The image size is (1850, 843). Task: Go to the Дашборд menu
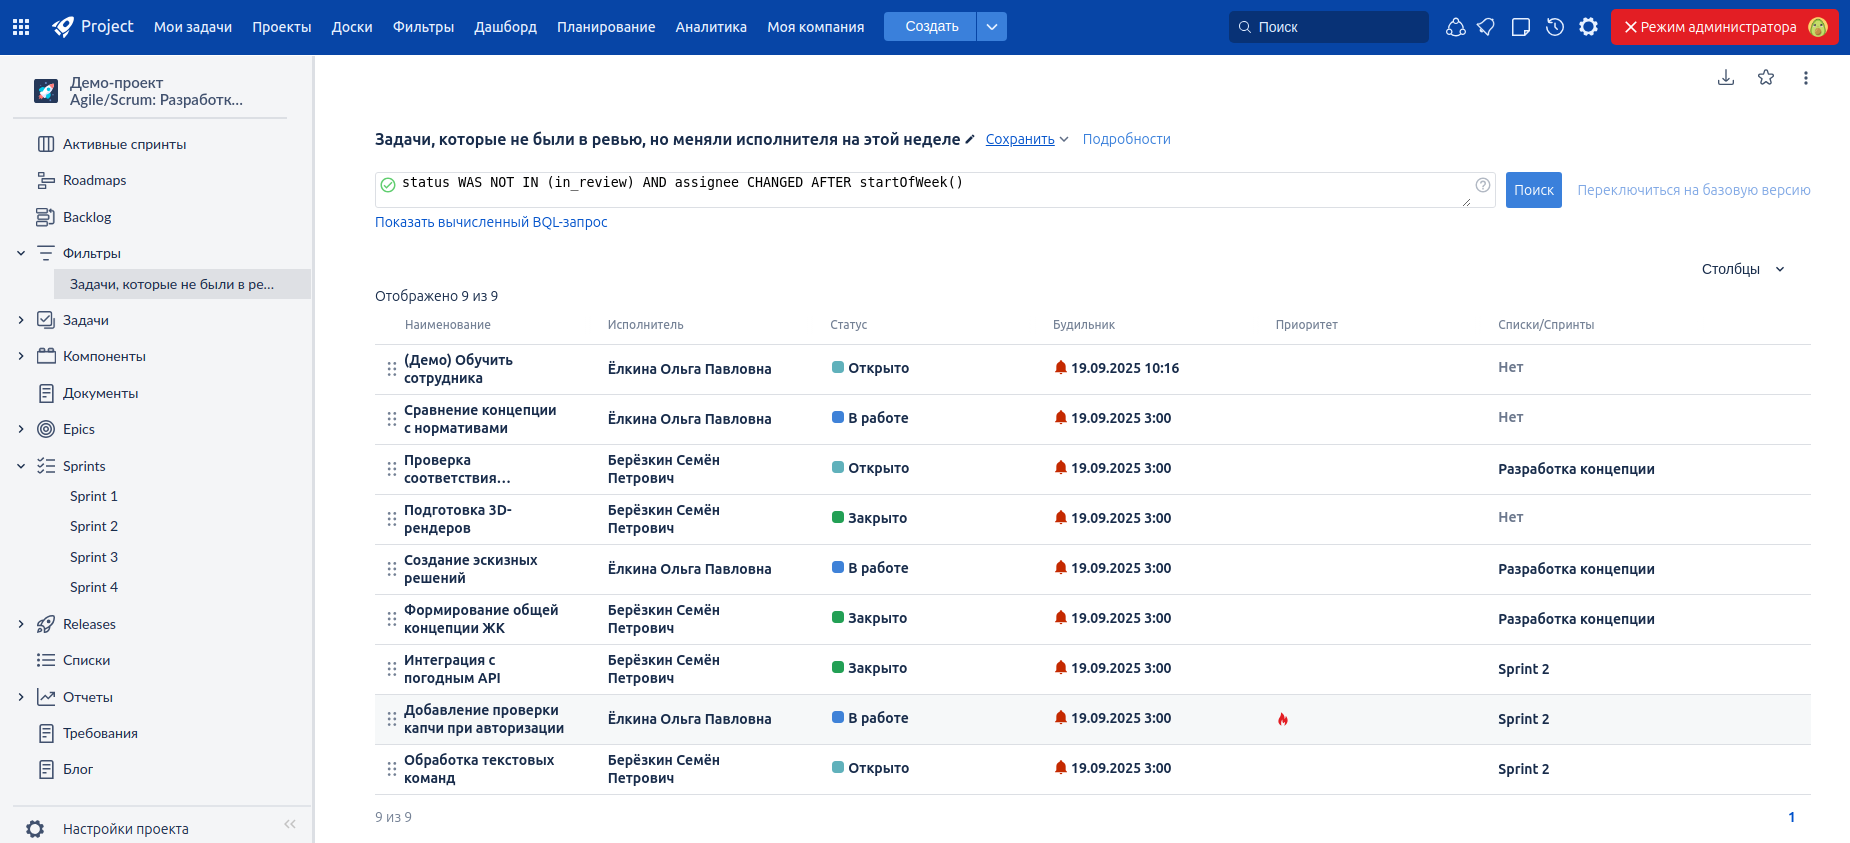pyautogui.click(x=505, y=27)
